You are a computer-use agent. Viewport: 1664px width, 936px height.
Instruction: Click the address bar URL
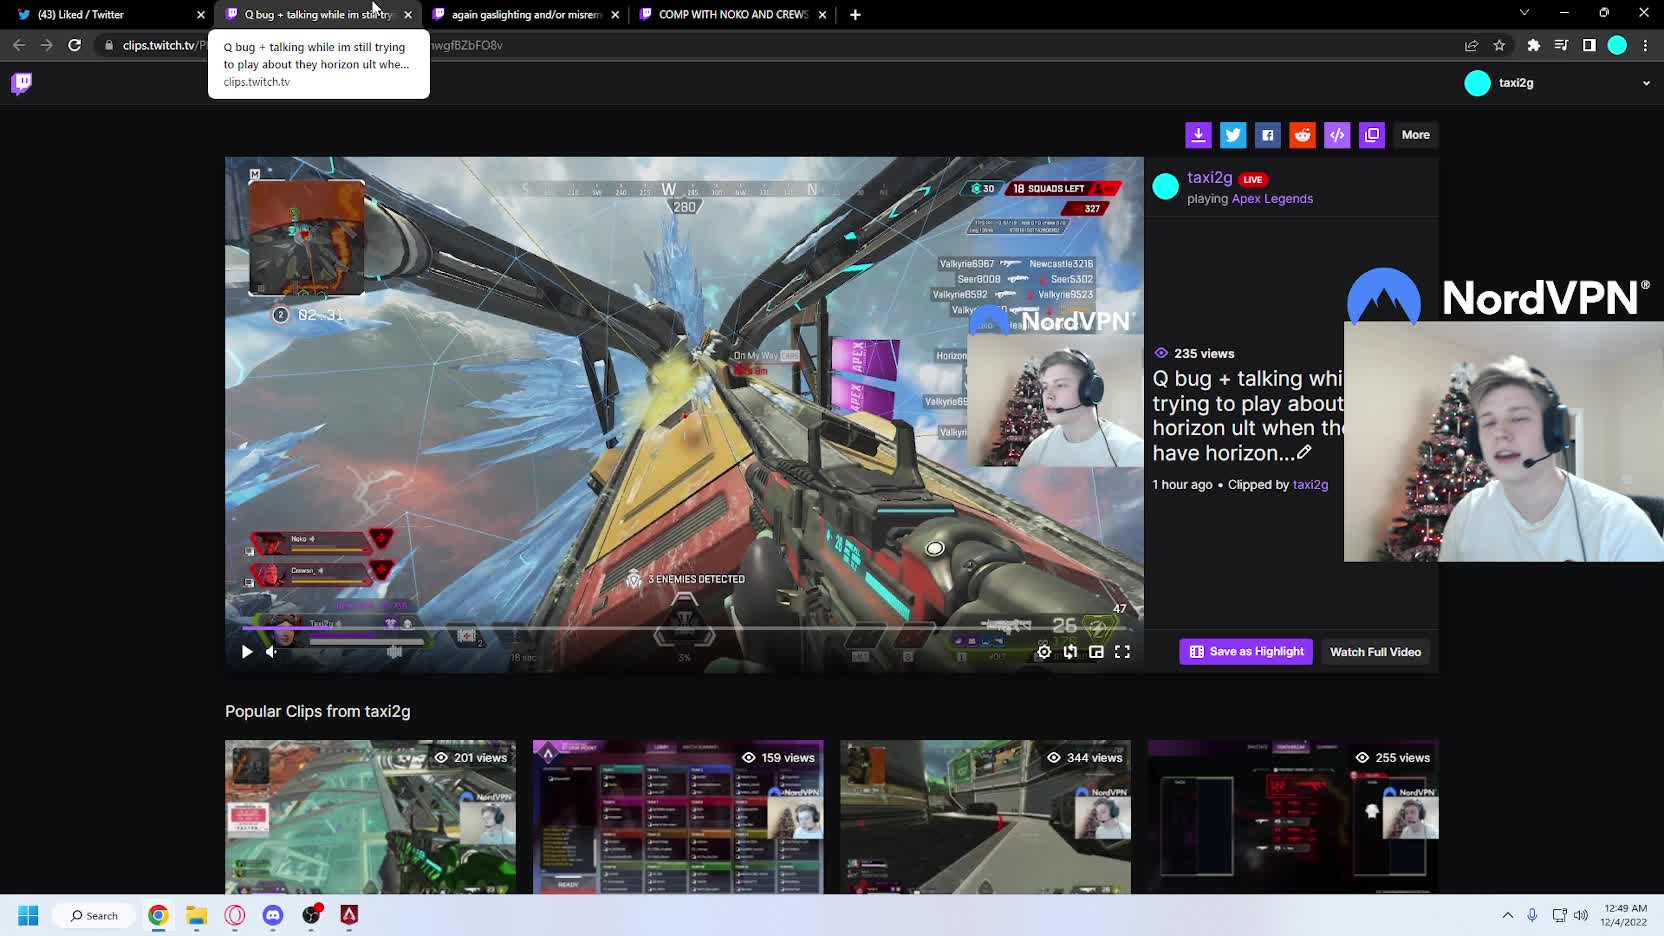click(312, 45)
